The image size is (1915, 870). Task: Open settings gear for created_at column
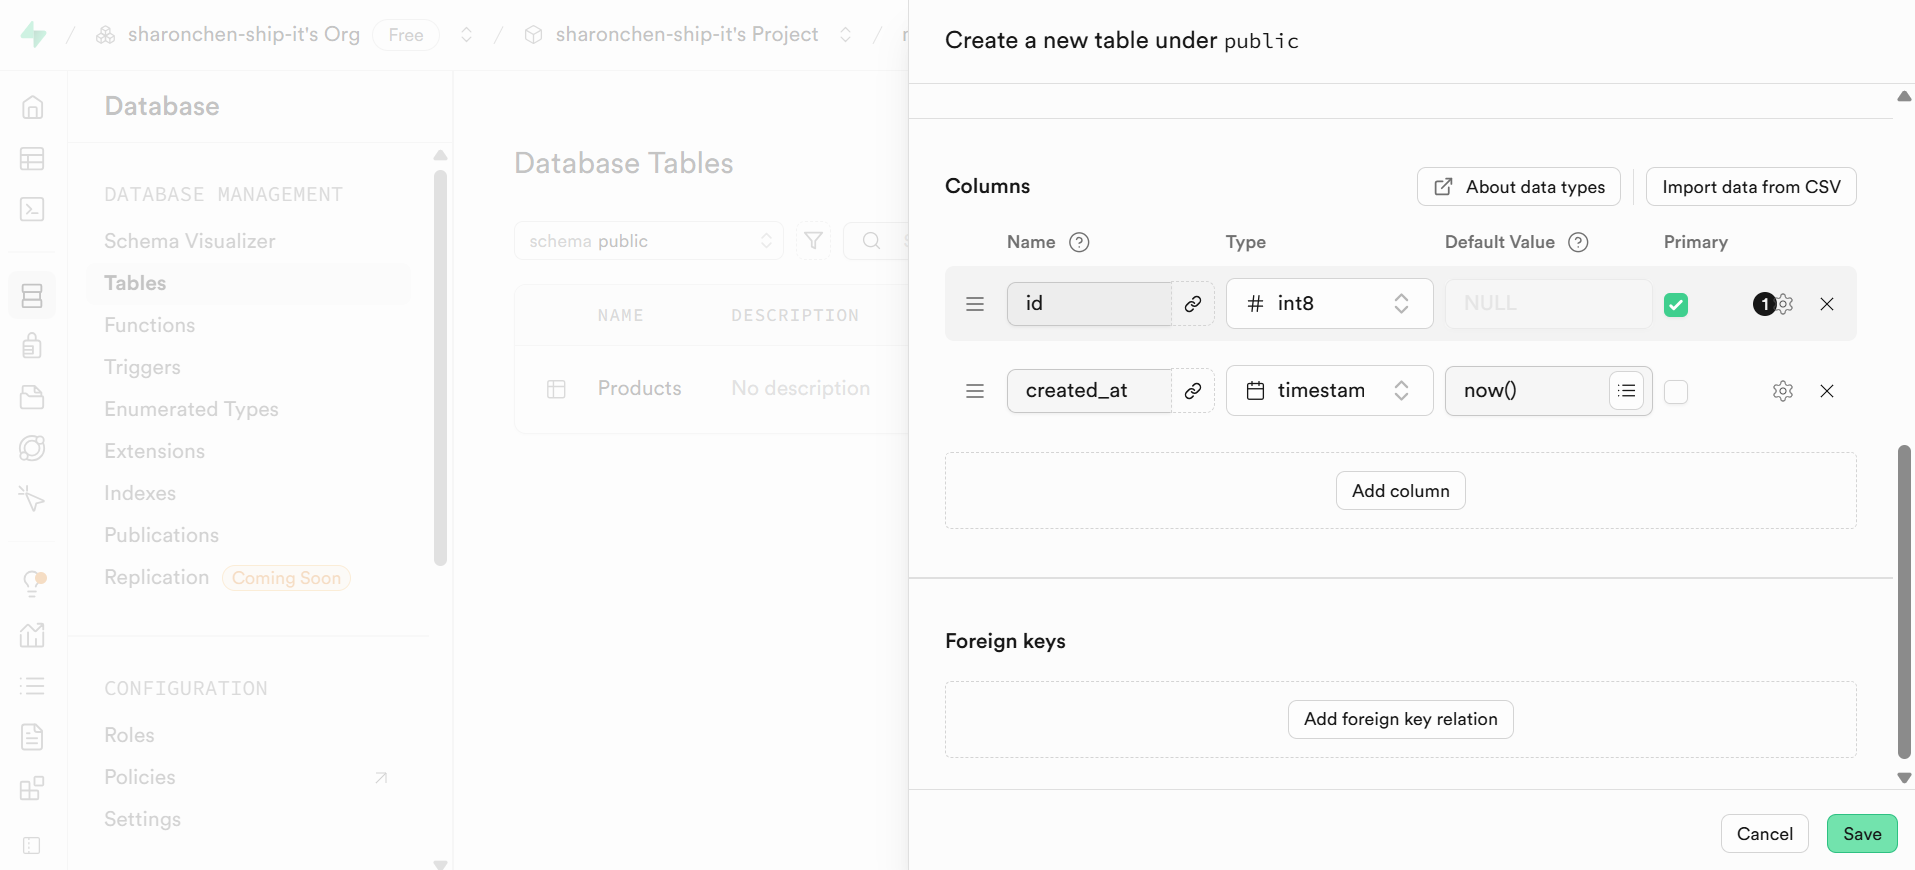1782,391
